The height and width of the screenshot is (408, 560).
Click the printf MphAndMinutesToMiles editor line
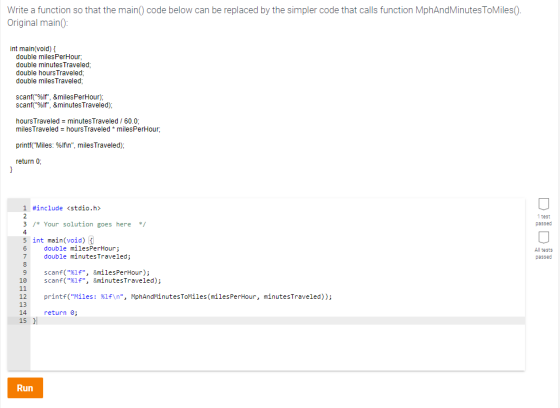(188, 297)
